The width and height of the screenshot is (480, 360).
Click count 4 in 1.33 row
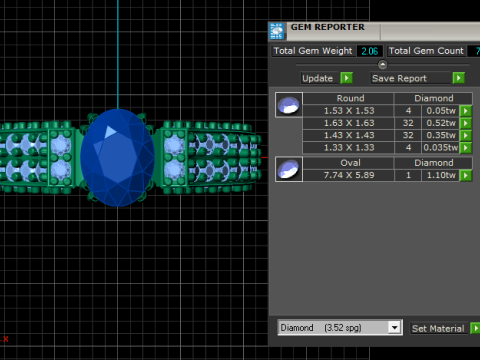tap(408, 148)
